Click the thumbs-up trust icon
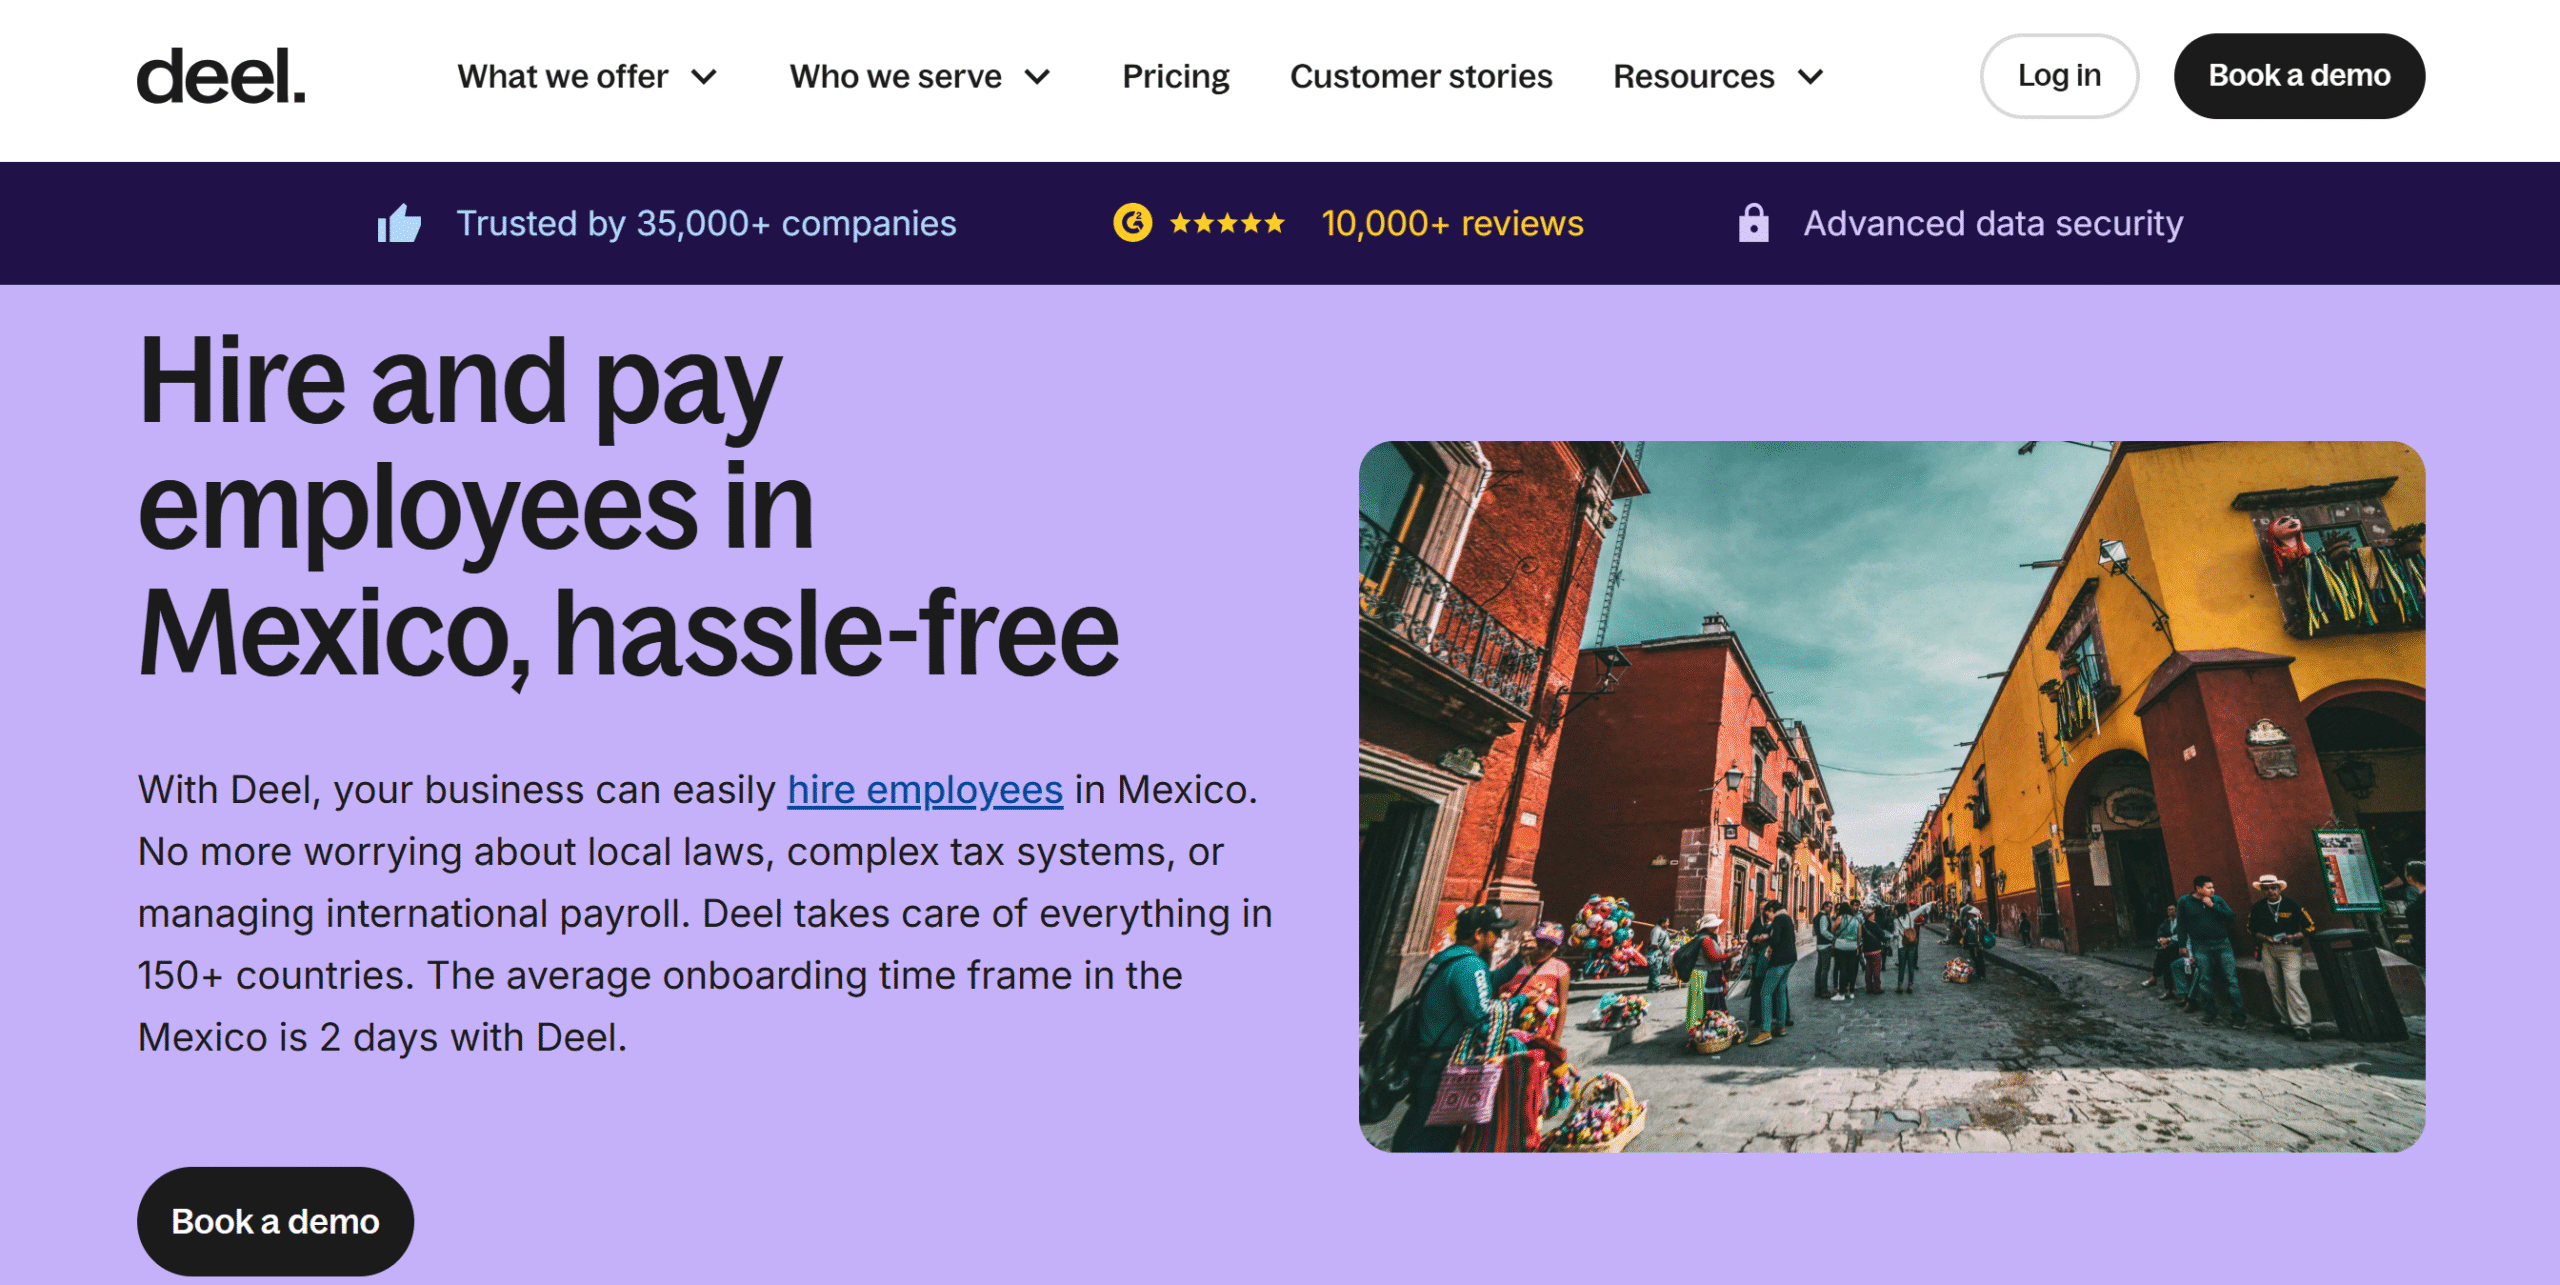 399,223
